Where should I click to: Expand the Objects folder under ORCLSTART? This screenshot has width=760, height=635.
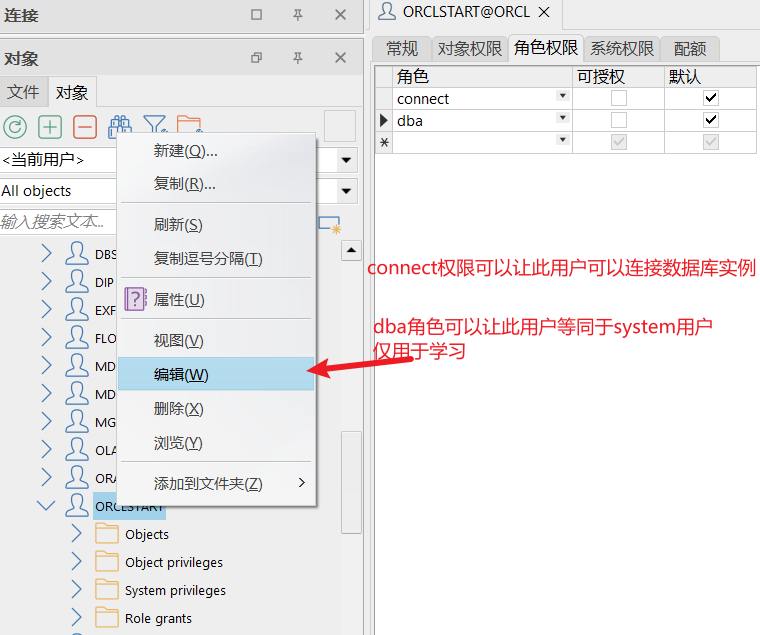click(77, 534)
